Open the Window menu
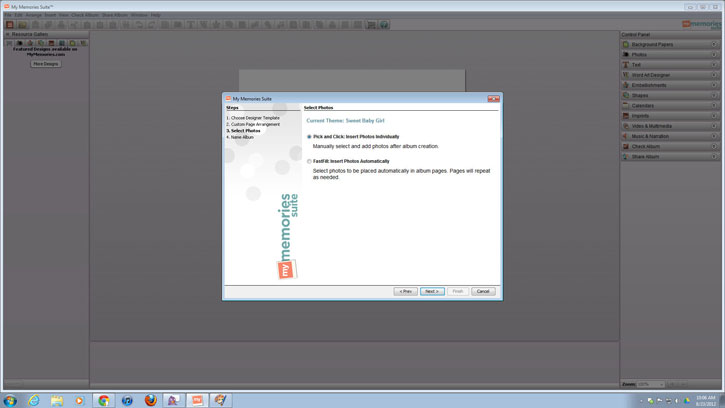Screen dimensions: 725x408 click(139, 15)
